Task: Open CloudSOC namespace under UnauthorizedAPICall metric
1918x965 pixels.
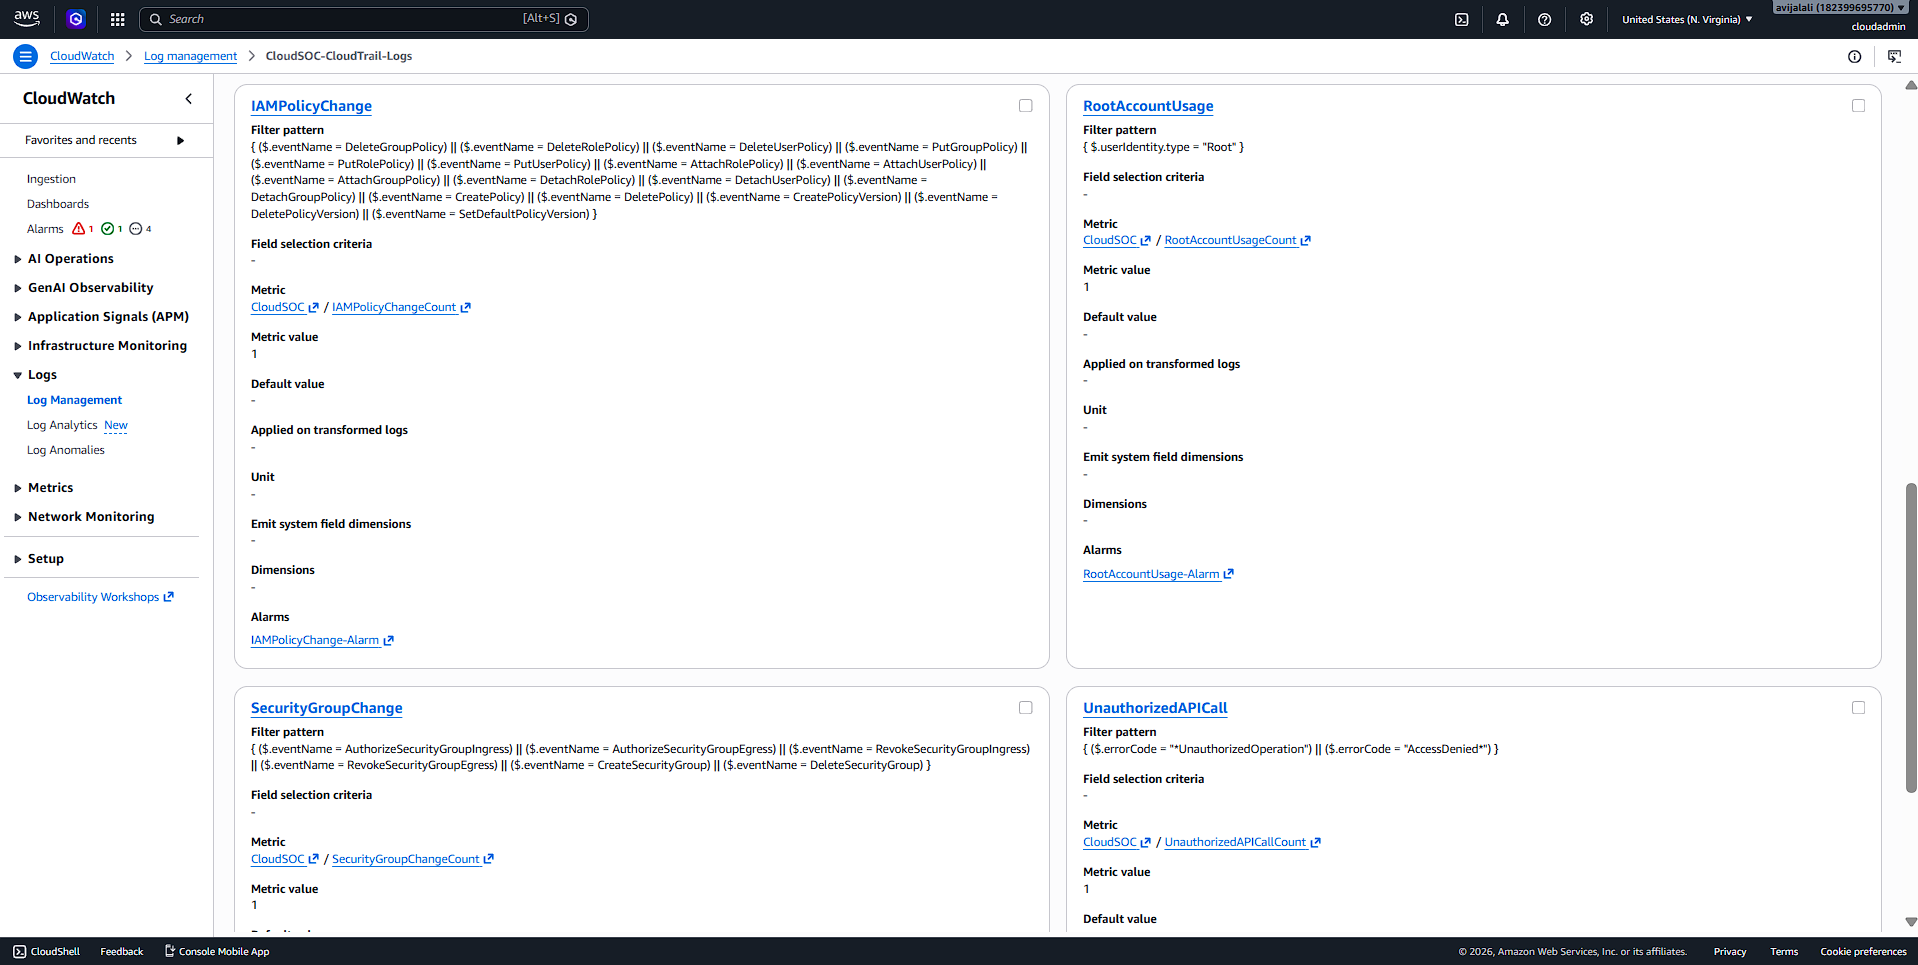Action: pos(1116,842)
